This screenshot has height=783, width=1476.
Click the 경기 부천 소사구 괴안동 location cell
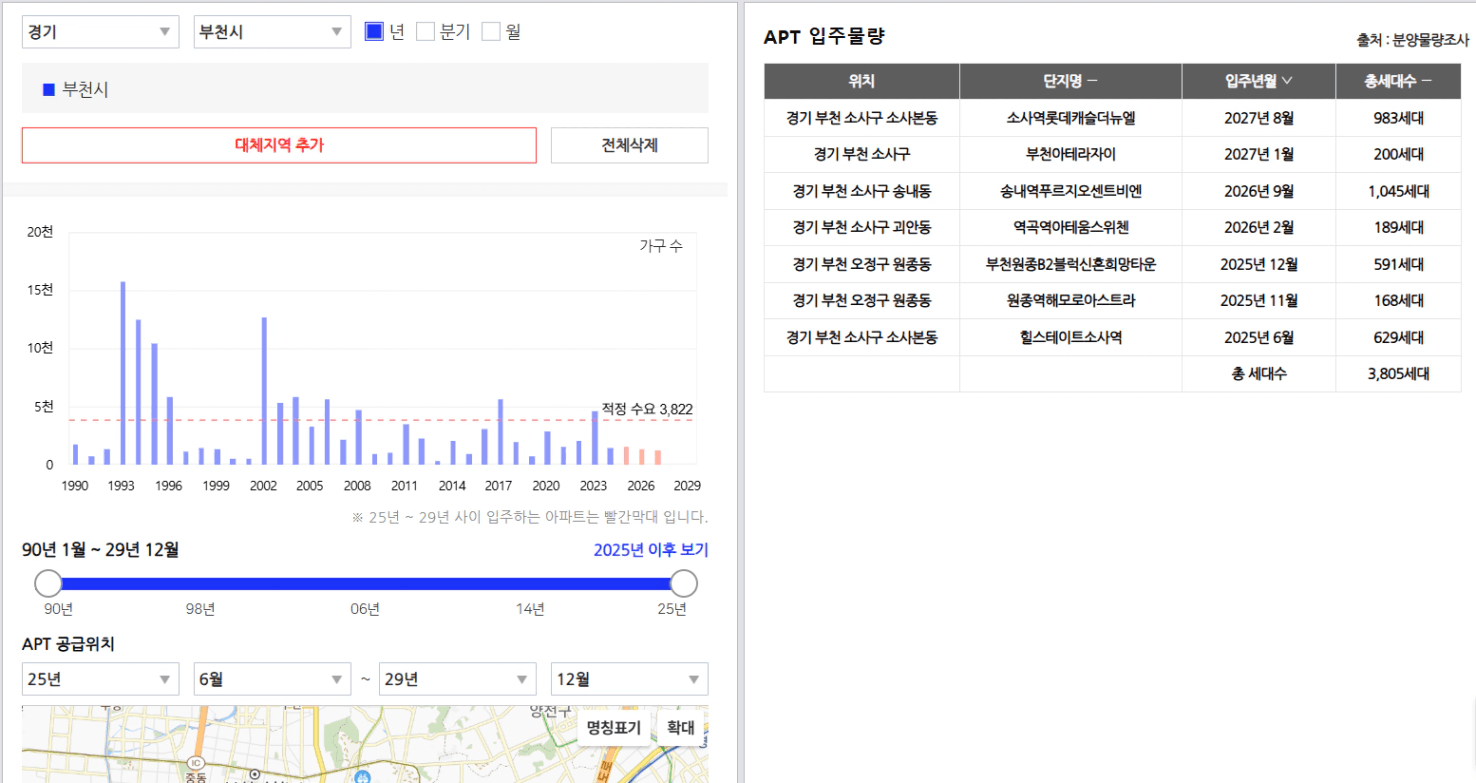coord(862,228)
